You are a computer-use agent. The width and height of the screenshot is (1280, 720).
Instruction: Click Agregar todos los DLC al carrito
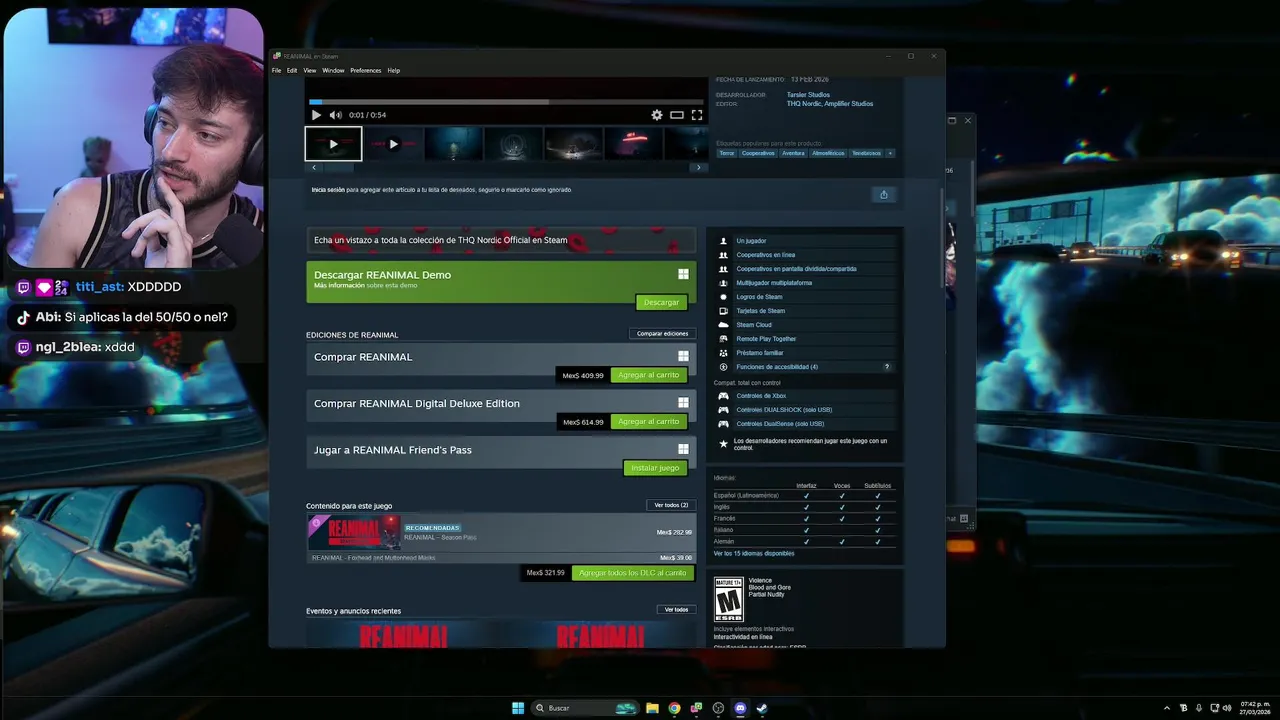[633, 573]
